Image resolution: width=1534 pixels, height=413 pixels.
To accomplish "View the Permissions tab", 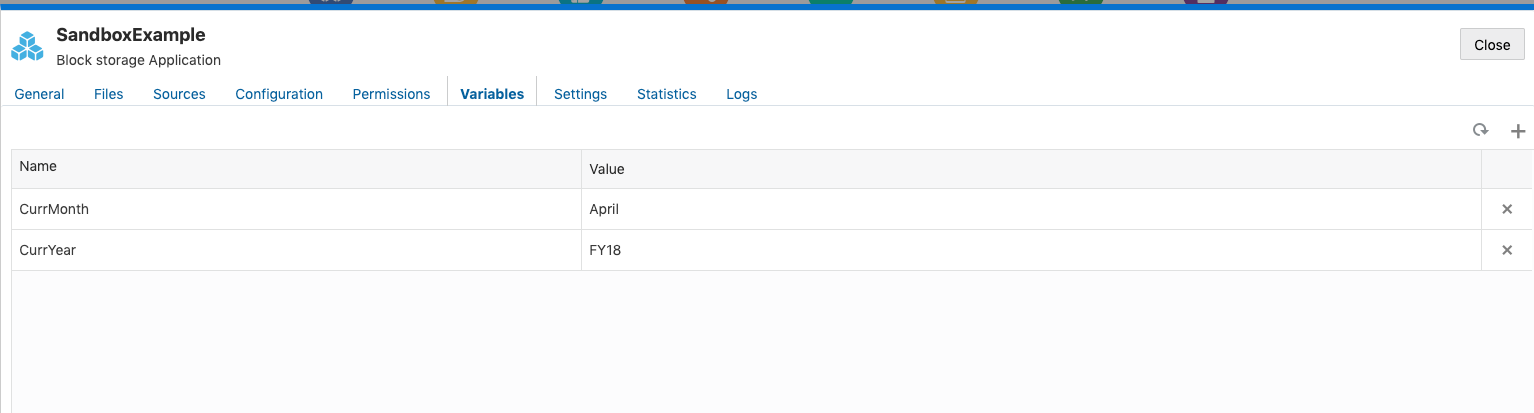I will (391, 94).
